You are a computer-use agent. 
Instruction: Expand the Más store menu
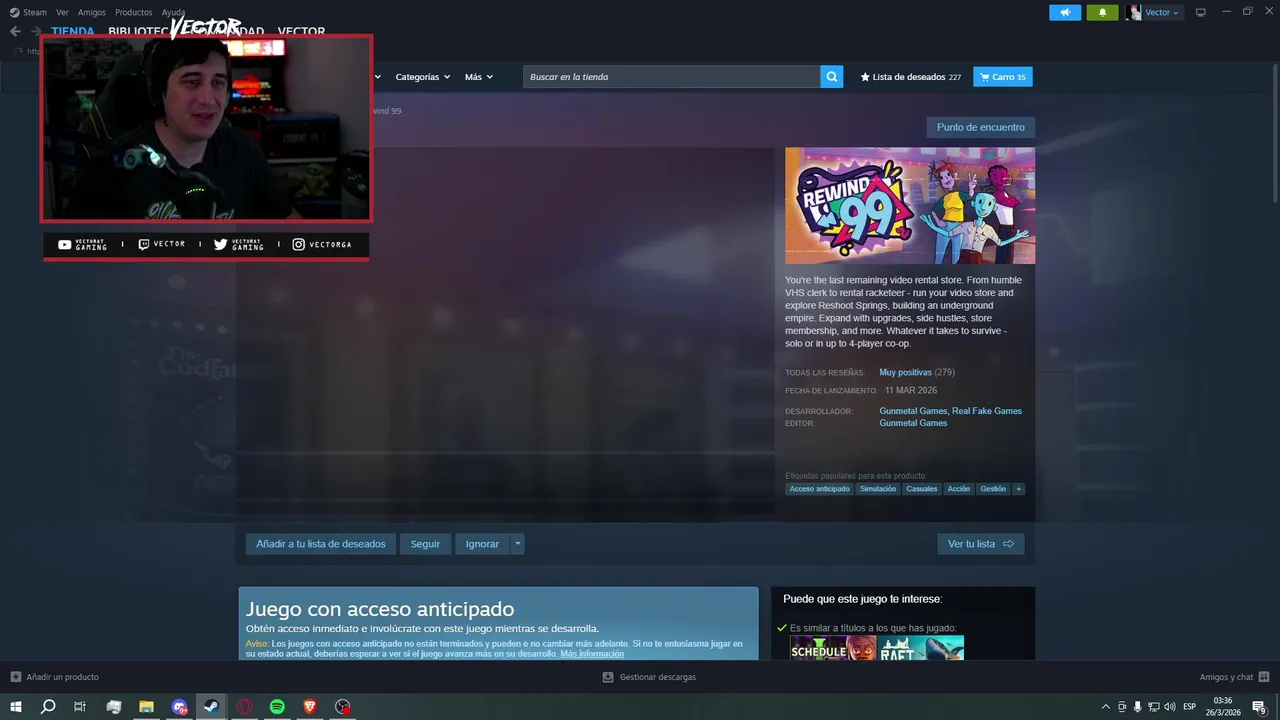[x=479, y=77]
